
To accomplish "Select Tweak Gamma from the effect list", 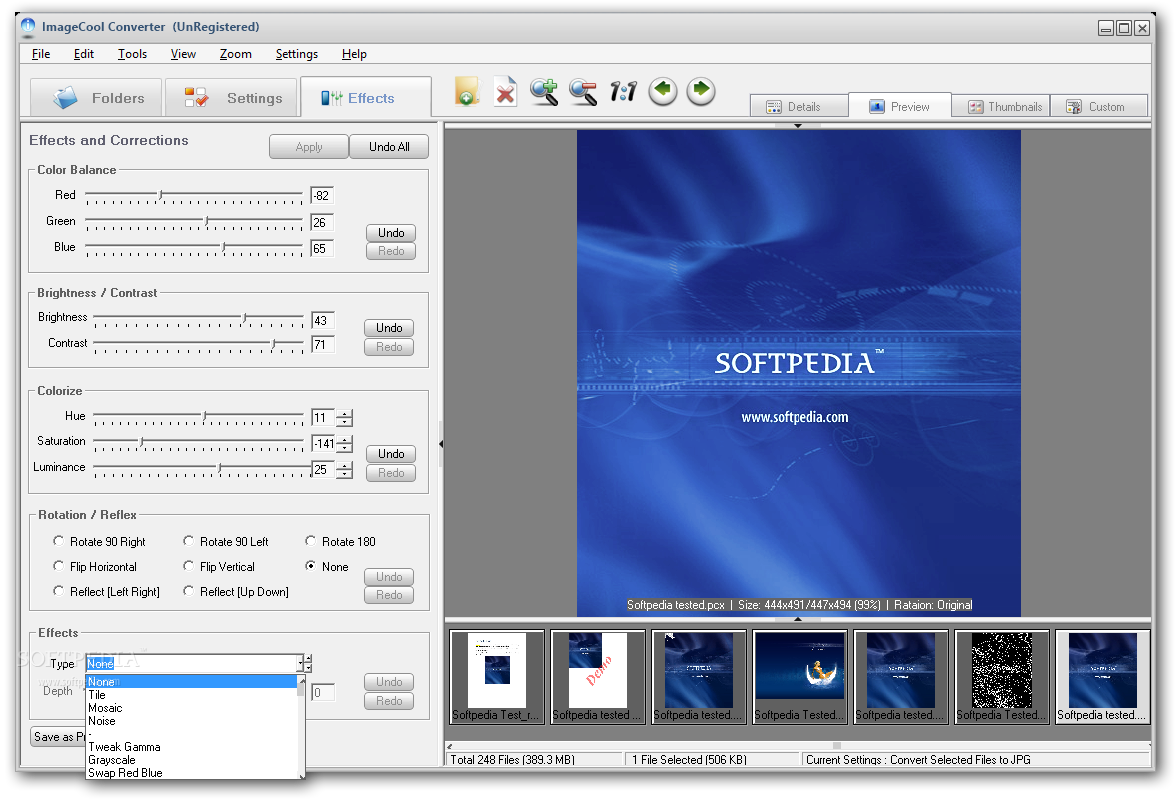I will pyautogui.click(x=192, y=747).
